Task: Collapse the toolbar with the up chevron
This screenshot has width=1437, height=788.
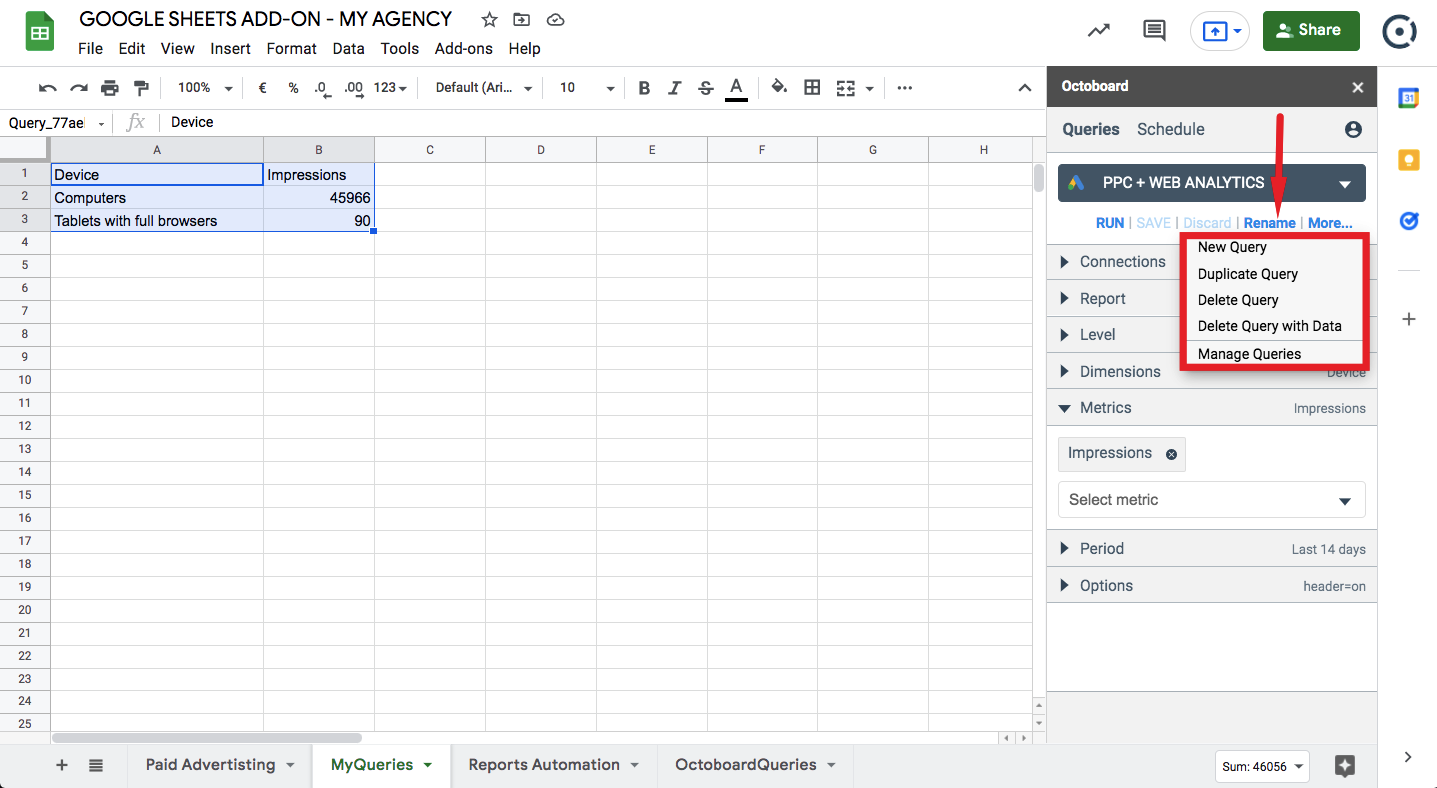Action: coord(1025,88)
